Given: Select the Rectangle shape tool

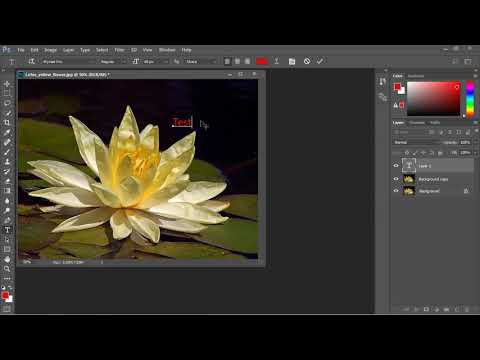Looking at the screenshot, I should click(7, 249).
